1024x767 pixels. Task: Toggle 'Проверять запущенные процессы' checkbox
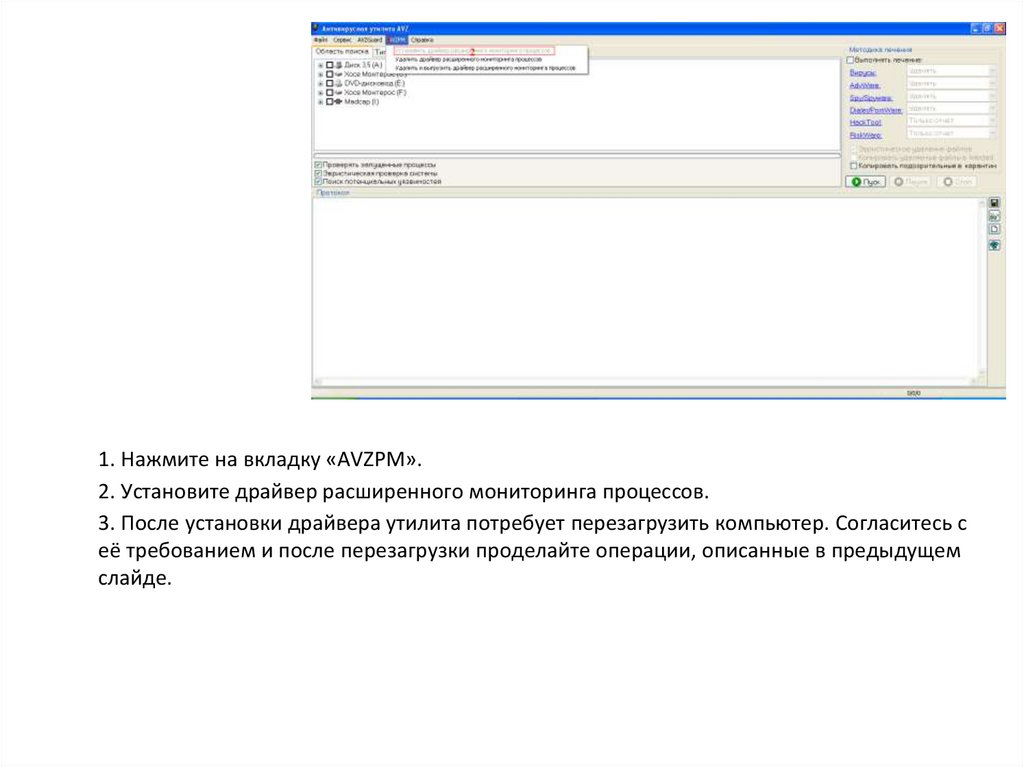[318, 165]
